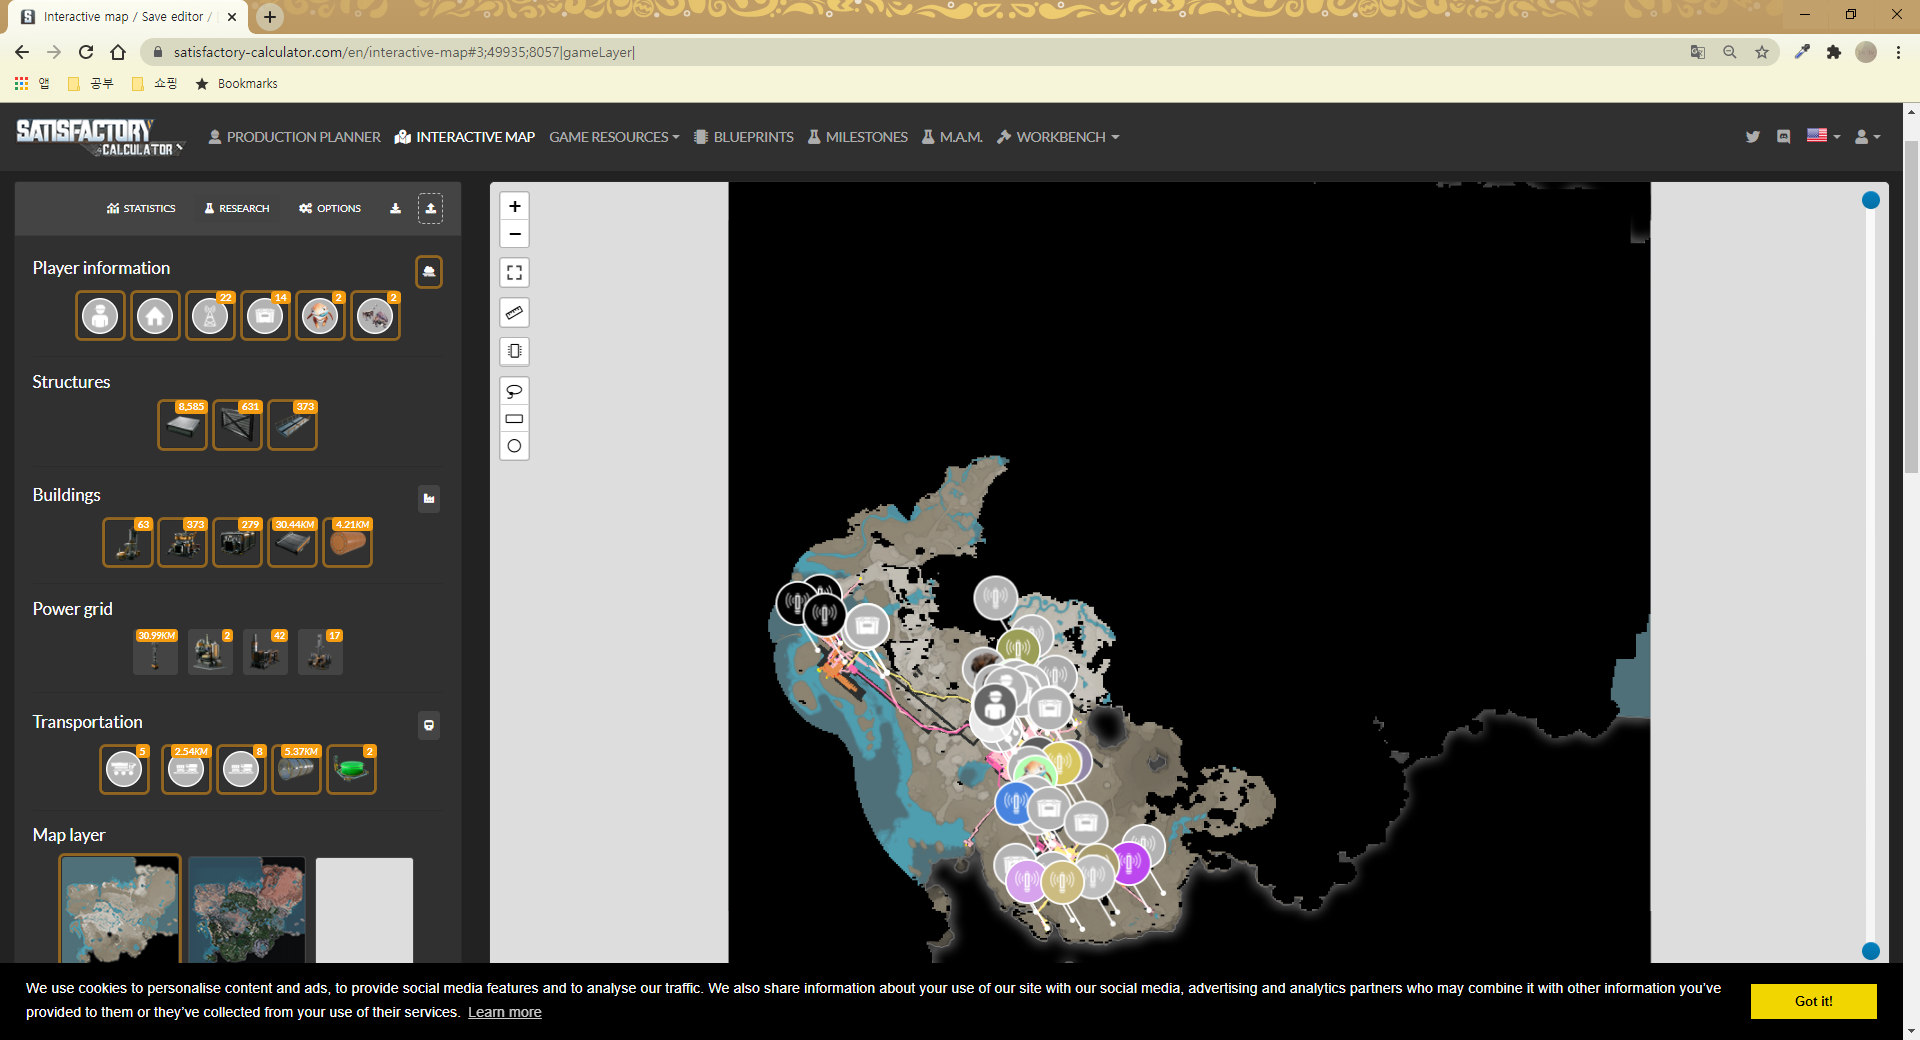
Task: Open the Learn more cookie link
Action: pos(505,1012)
